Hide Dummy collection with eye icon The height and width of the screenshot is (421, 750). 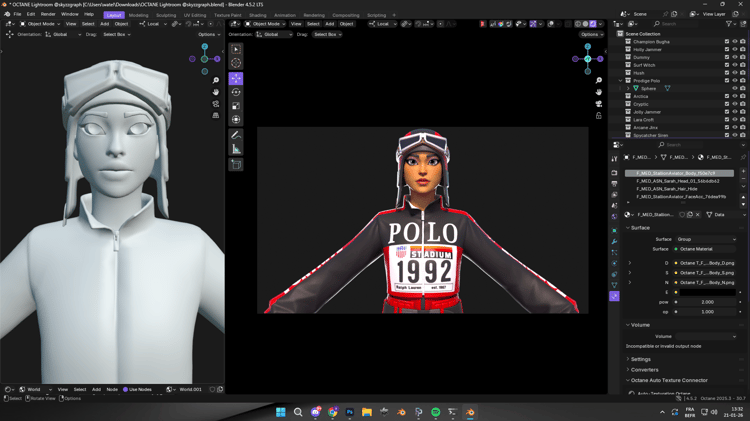tap(735, 57)
